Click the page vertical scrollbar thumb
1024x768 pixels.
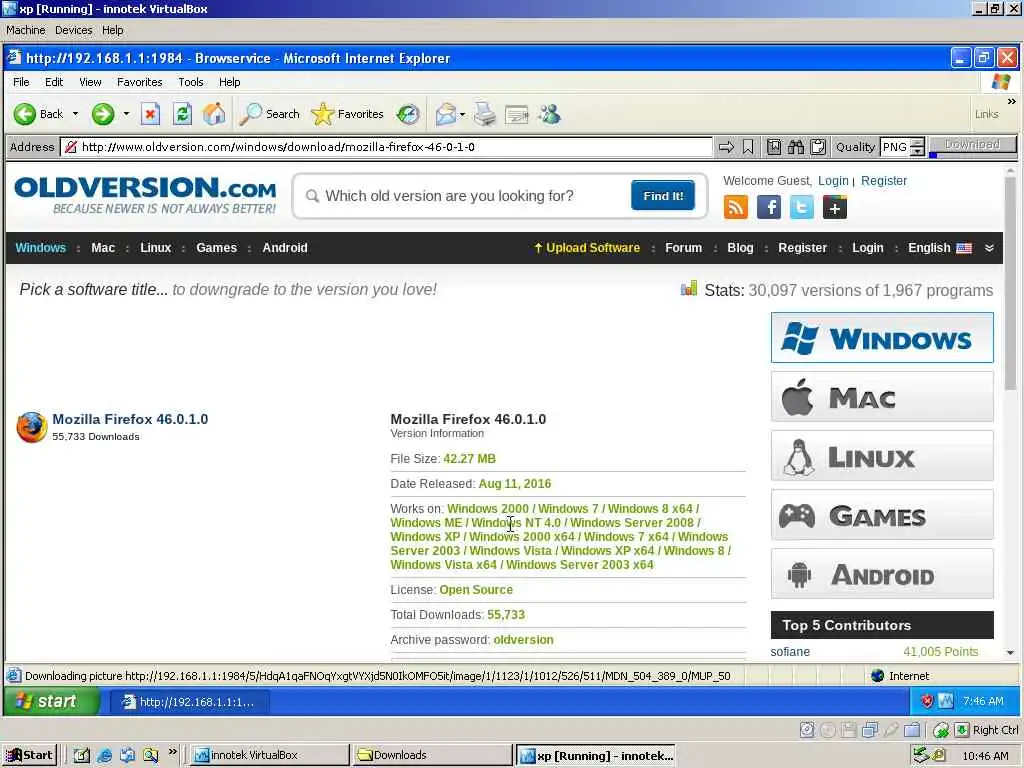tap(1011, 284)
